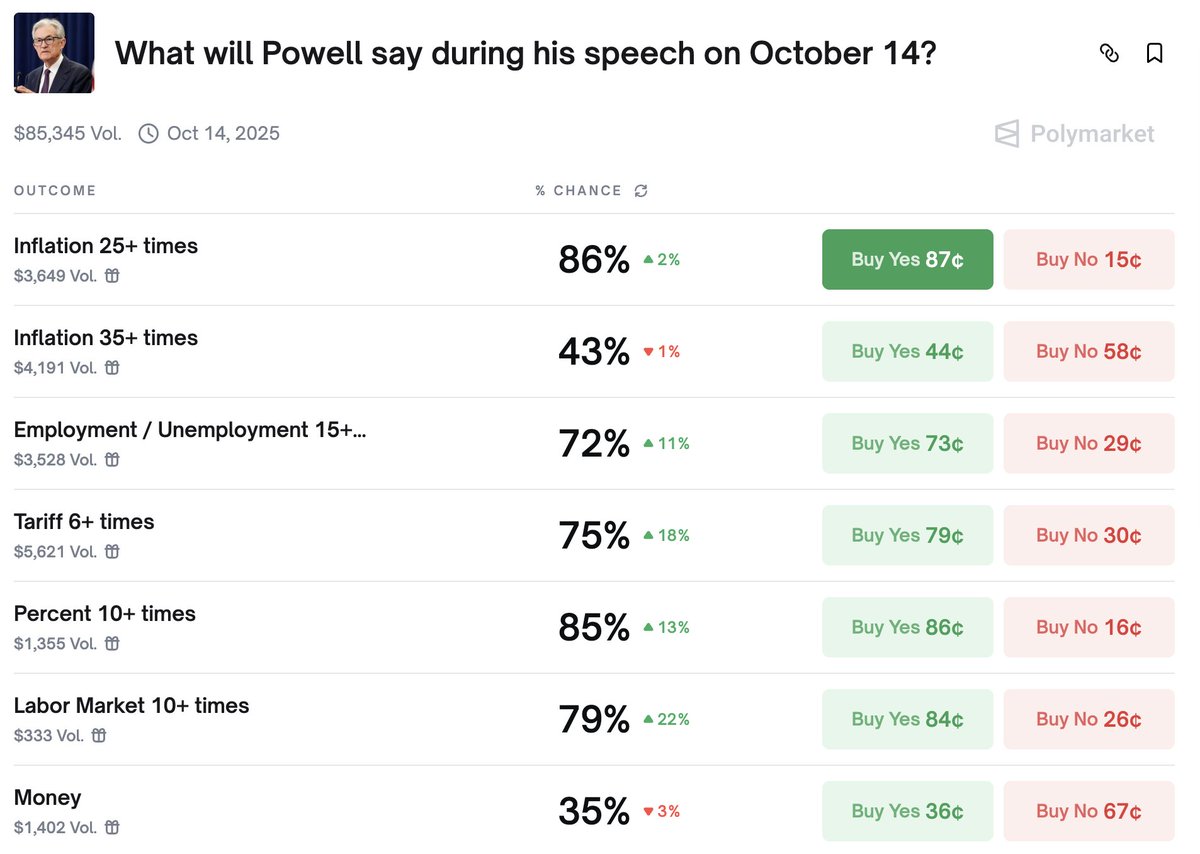
Task: Click gift icon under Tariff 6+ times
Action: click(112, 552)
